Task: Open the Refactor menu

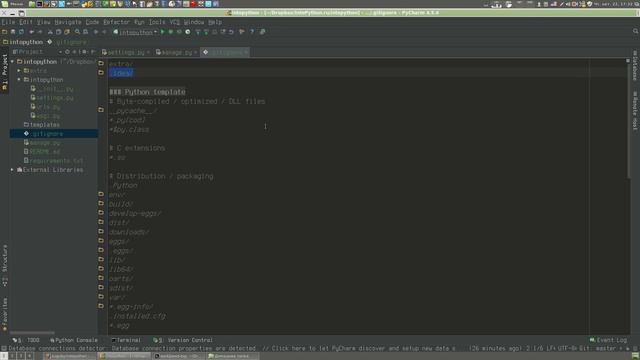Action: pyautogui.click(x=116, y=22)
